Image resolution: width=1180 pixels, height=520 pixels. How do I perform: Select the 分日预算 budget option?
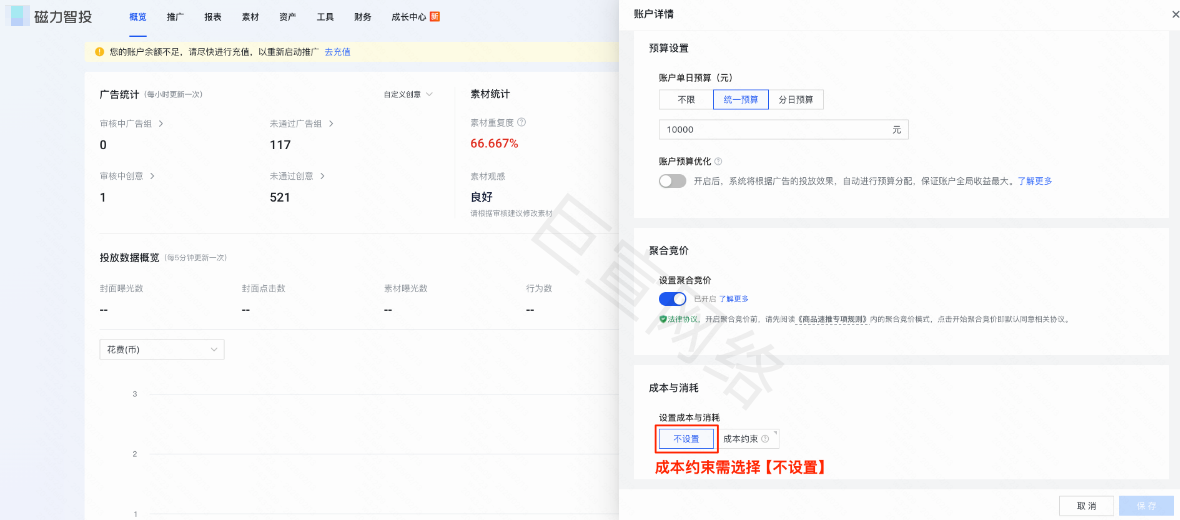796,99
